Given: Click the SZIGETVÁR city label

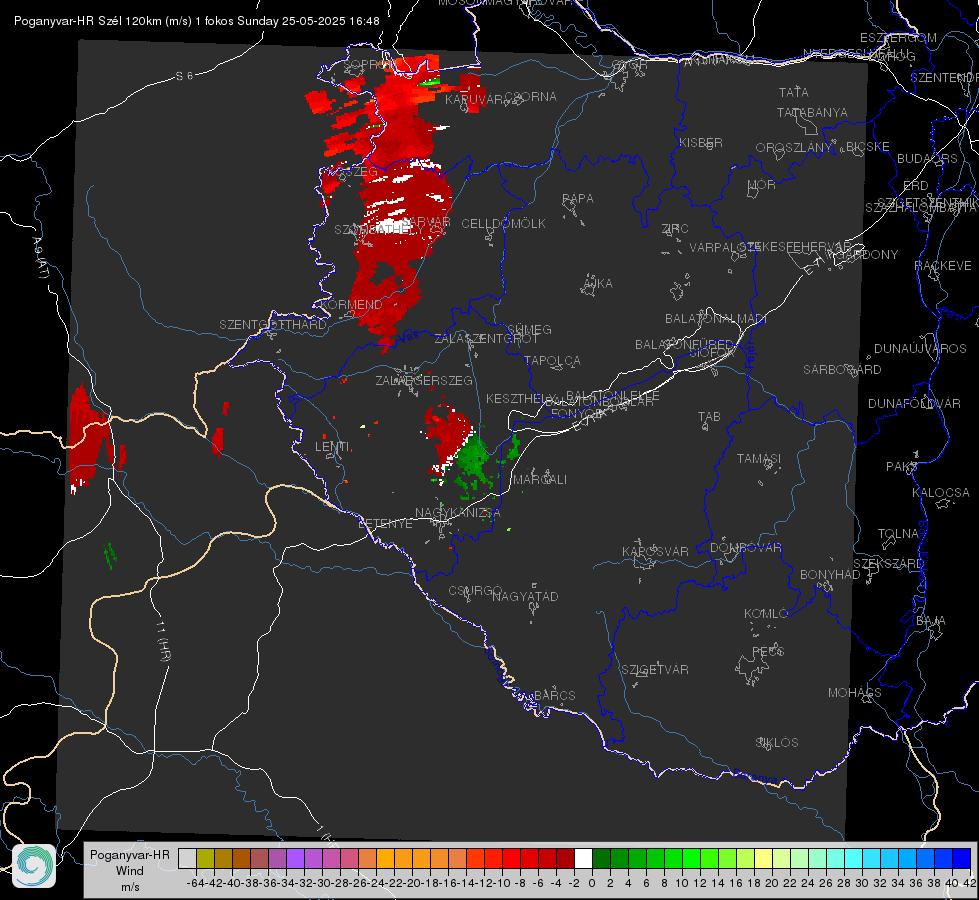Looking at the screenshot, I should click(654, 670).
